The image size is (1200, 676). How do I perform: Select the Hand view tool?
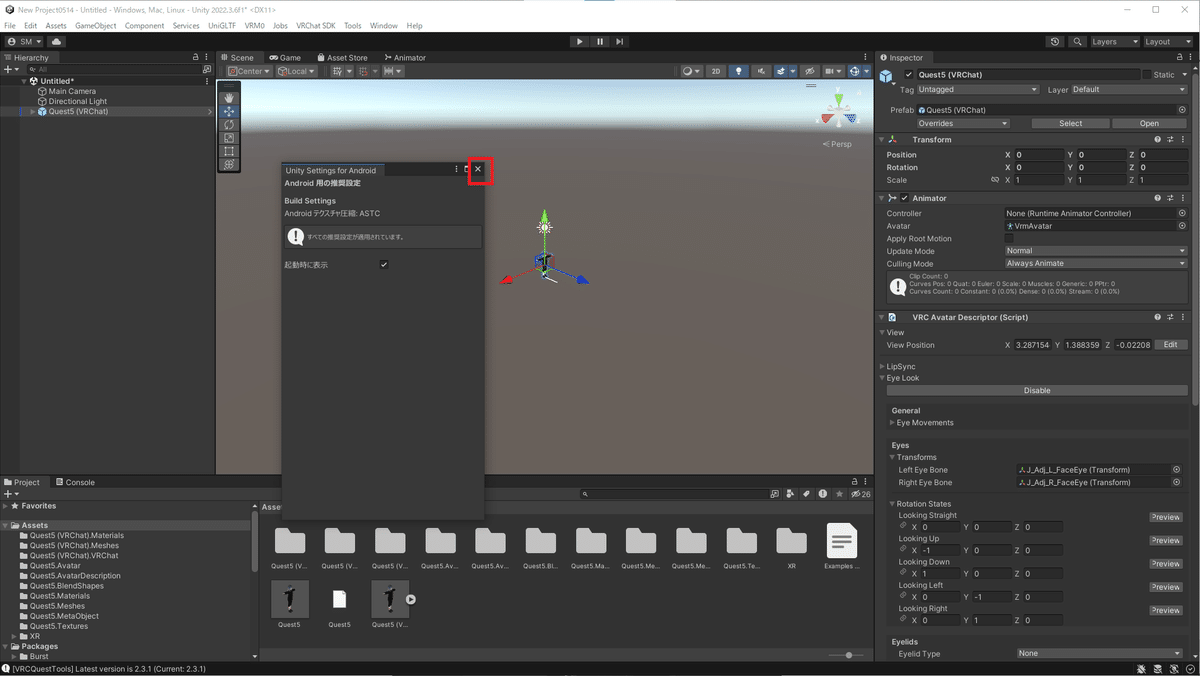229,98
